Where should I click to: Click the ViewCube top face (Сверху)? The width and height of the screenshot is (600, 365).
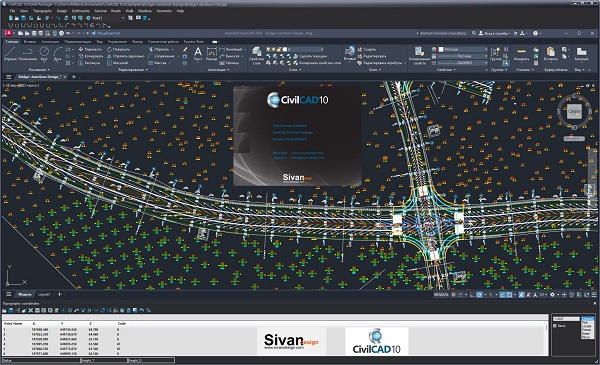[x=574, y=111]
